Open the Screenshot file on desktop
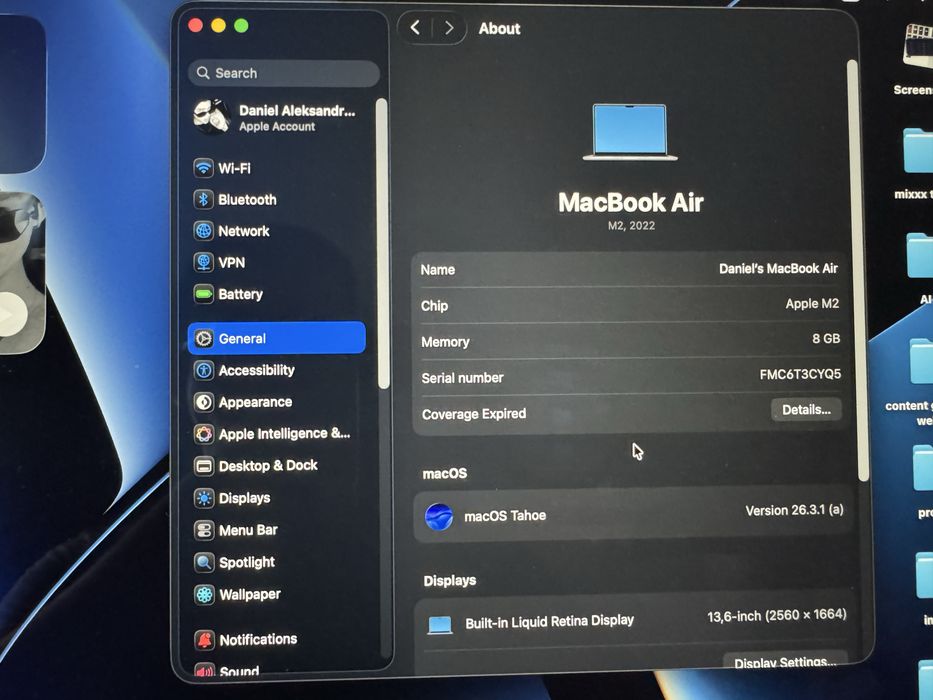 tap(916, 45)
